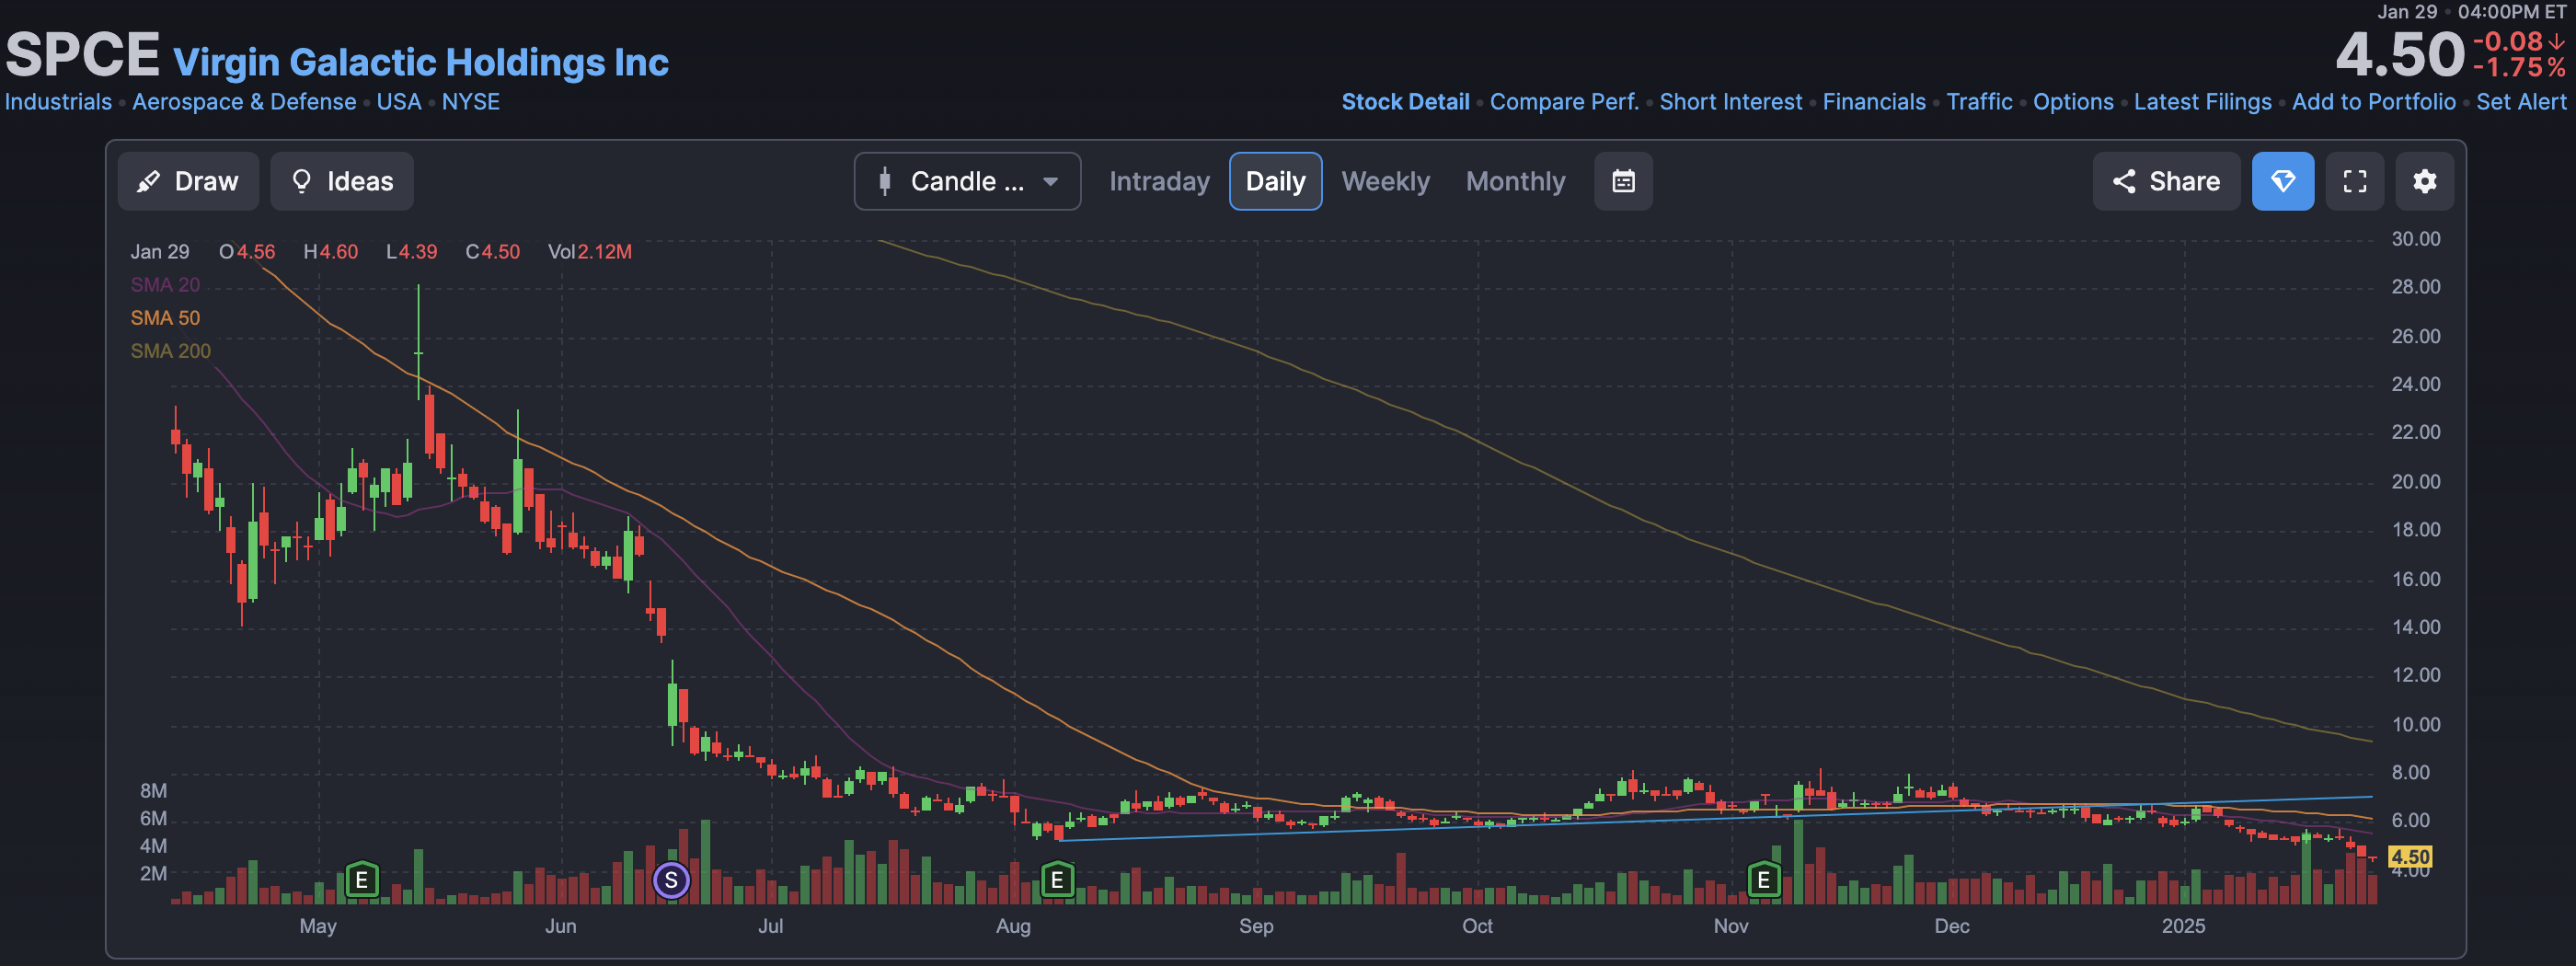Switch to the Monthly timeframe
This screenshot has width=2576, height=966.
(1515, 181)
